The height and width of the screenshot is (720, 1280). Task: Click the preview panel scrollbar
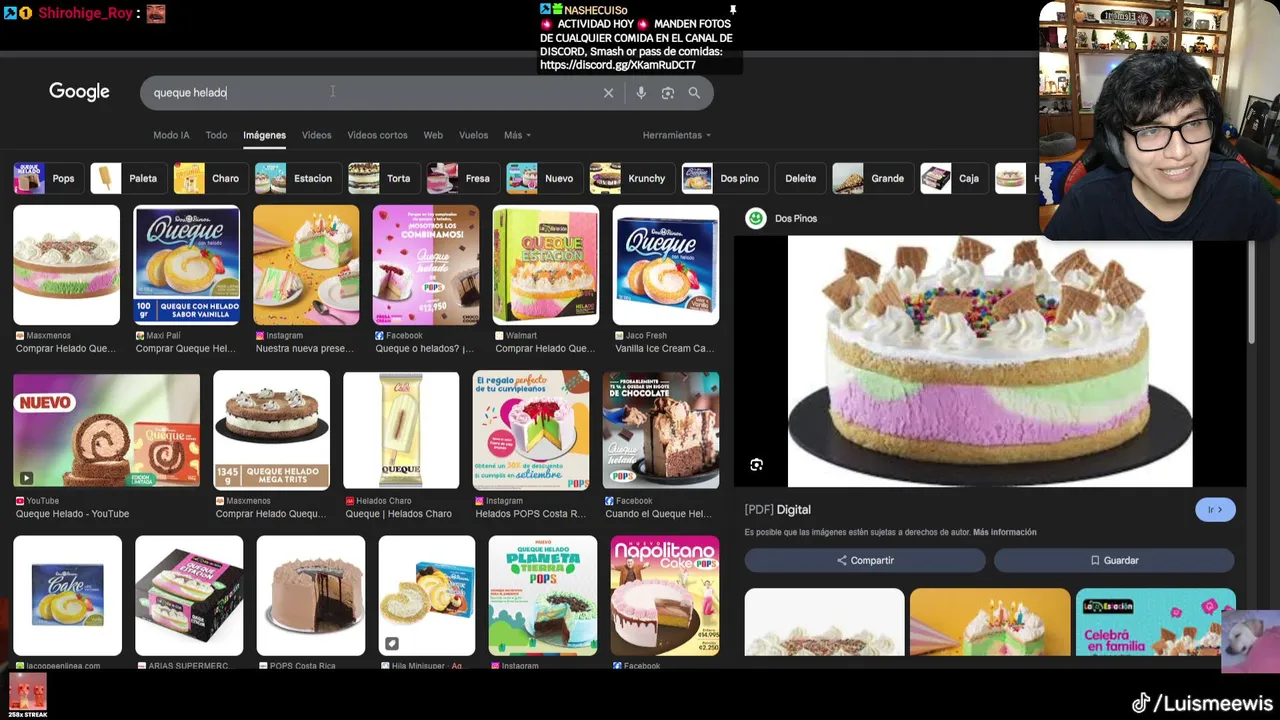click(x=1251, y=290)
